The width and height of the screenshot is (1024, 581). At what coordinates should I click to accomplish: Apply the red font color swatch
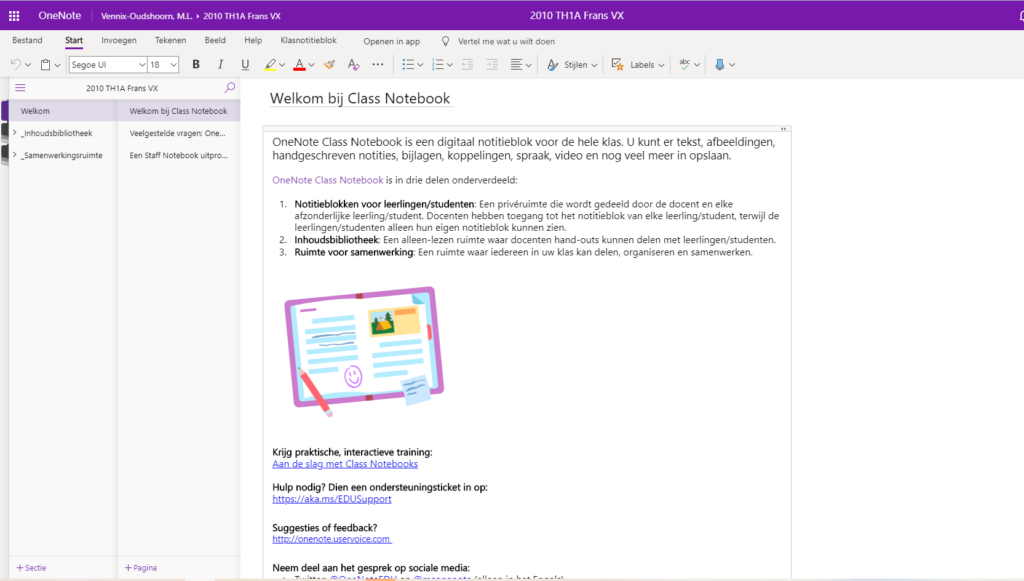[298, 64]
